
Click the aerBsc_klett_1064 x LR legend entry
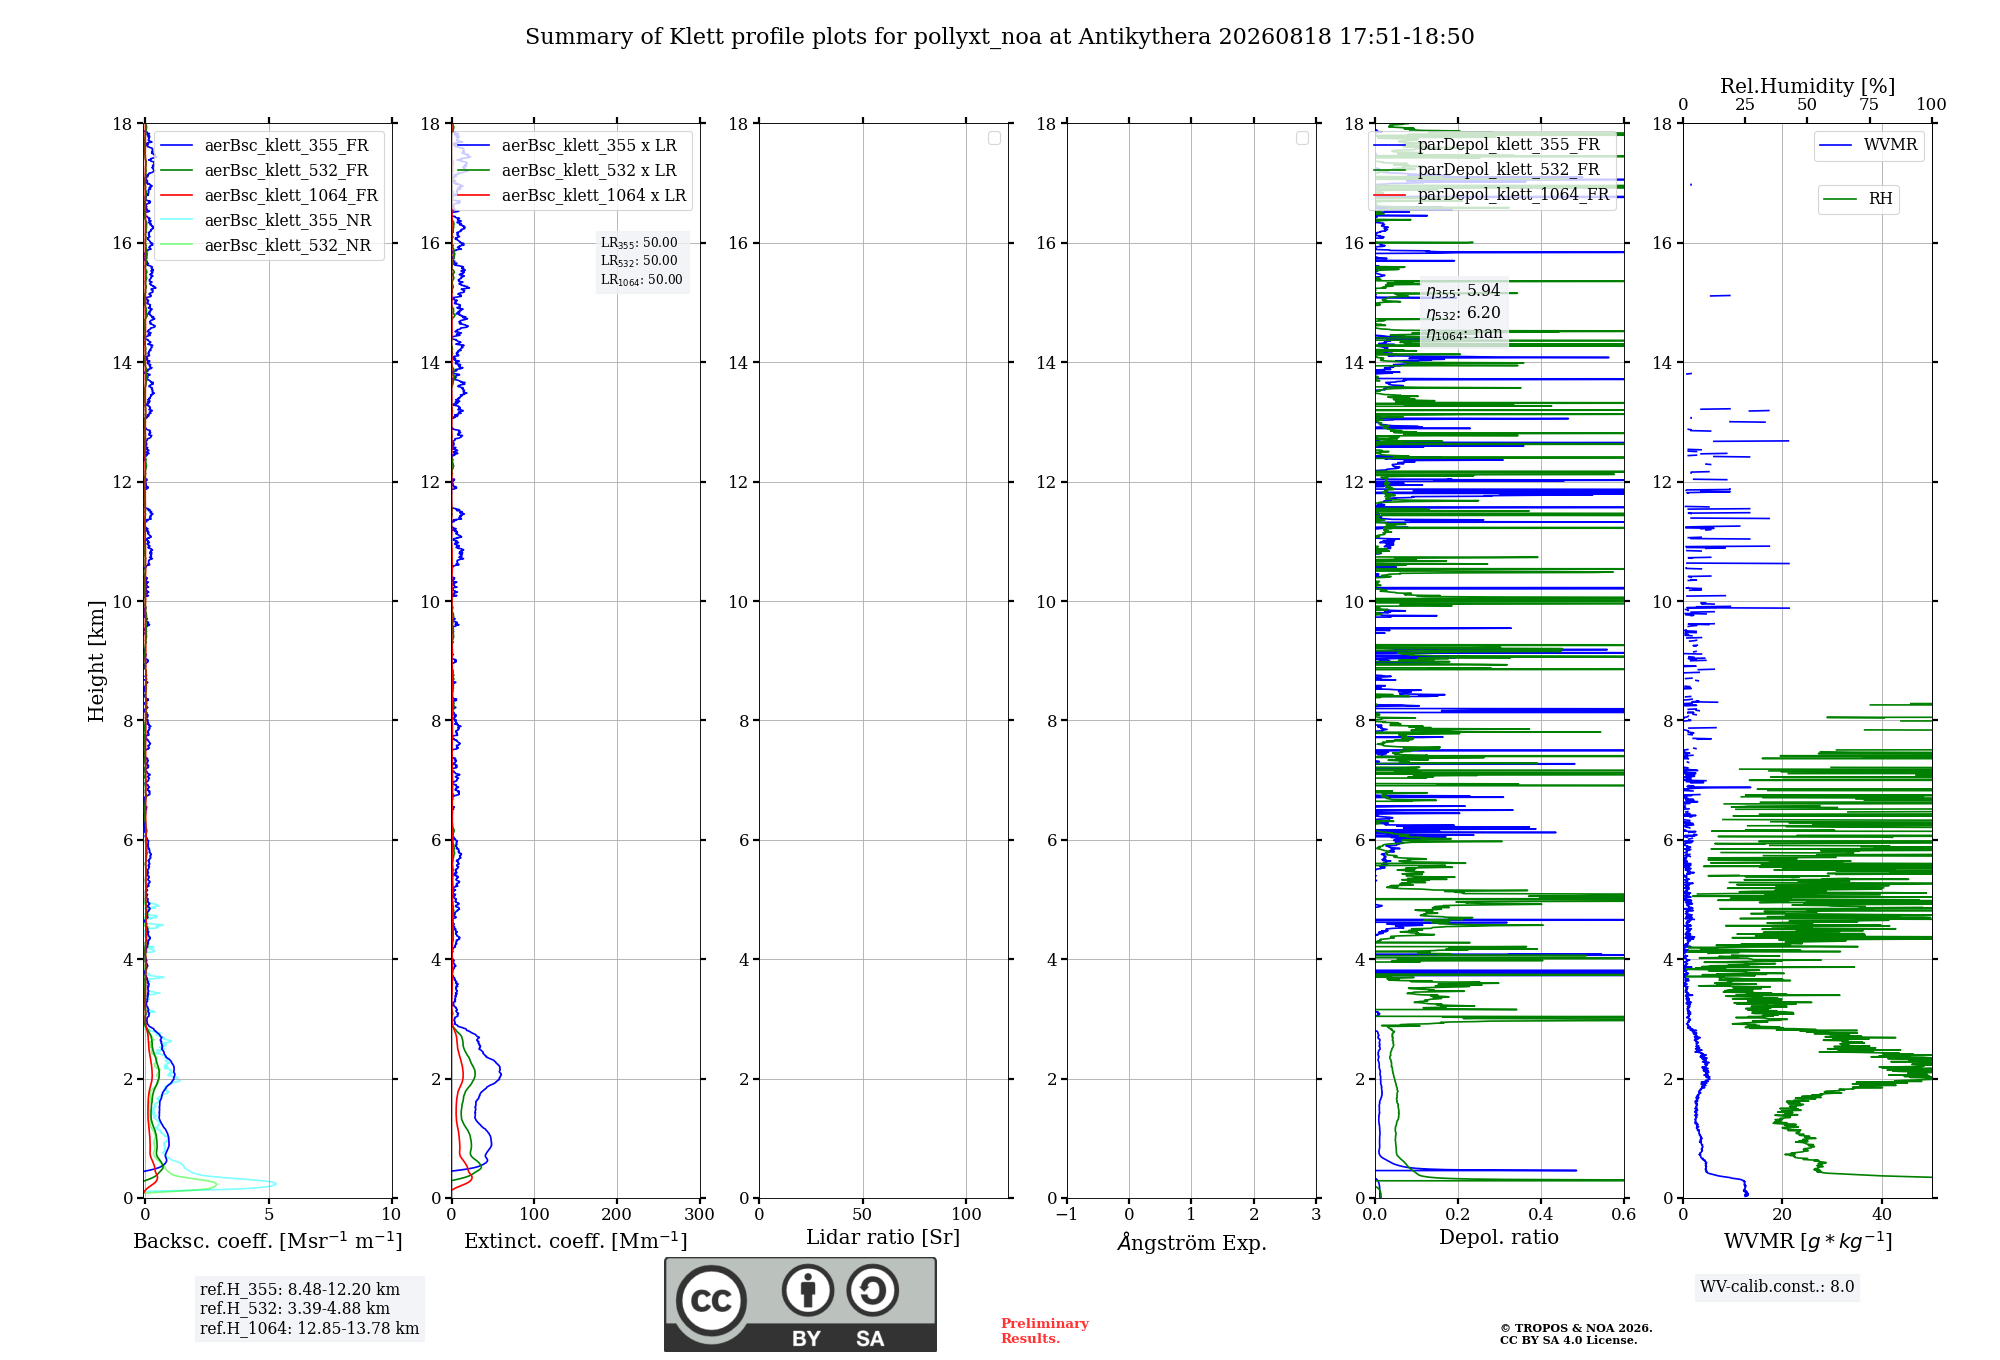click(x=574, y=196)
